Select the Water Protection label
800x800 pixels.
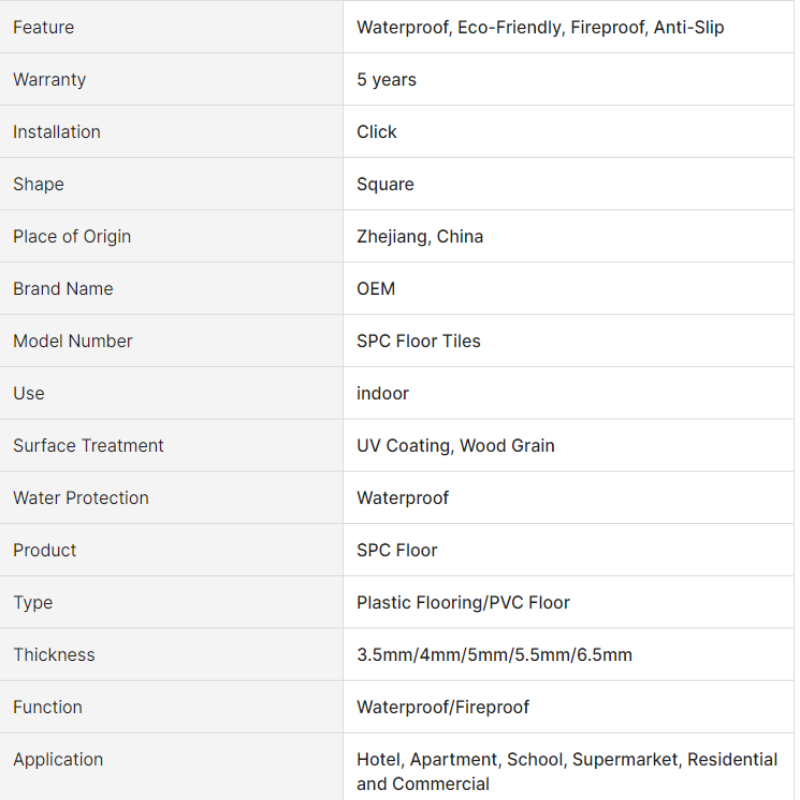pos(81,498)
